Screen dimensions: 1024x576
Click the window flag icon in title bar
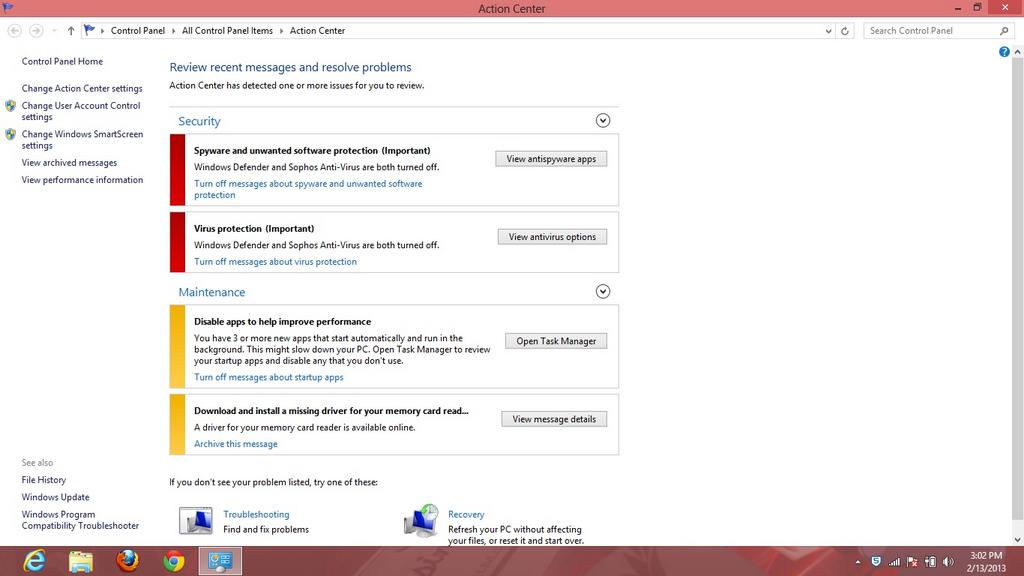(8, 7)
